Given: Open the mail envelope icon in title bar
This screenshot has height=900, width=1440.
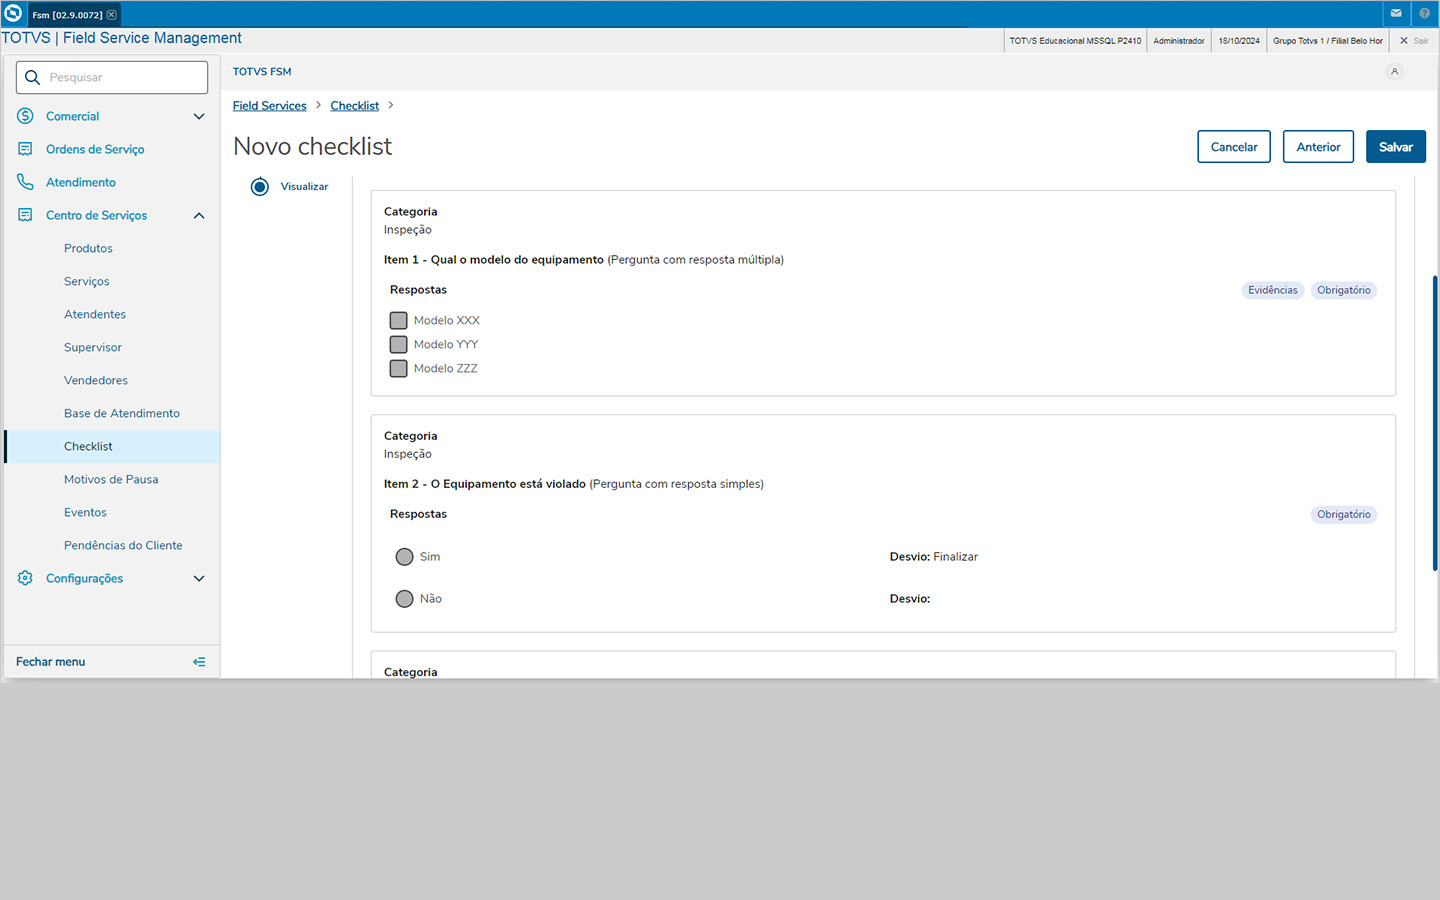Looking at the screenshot, I should pyautogui.click(x=1396, y=14).
